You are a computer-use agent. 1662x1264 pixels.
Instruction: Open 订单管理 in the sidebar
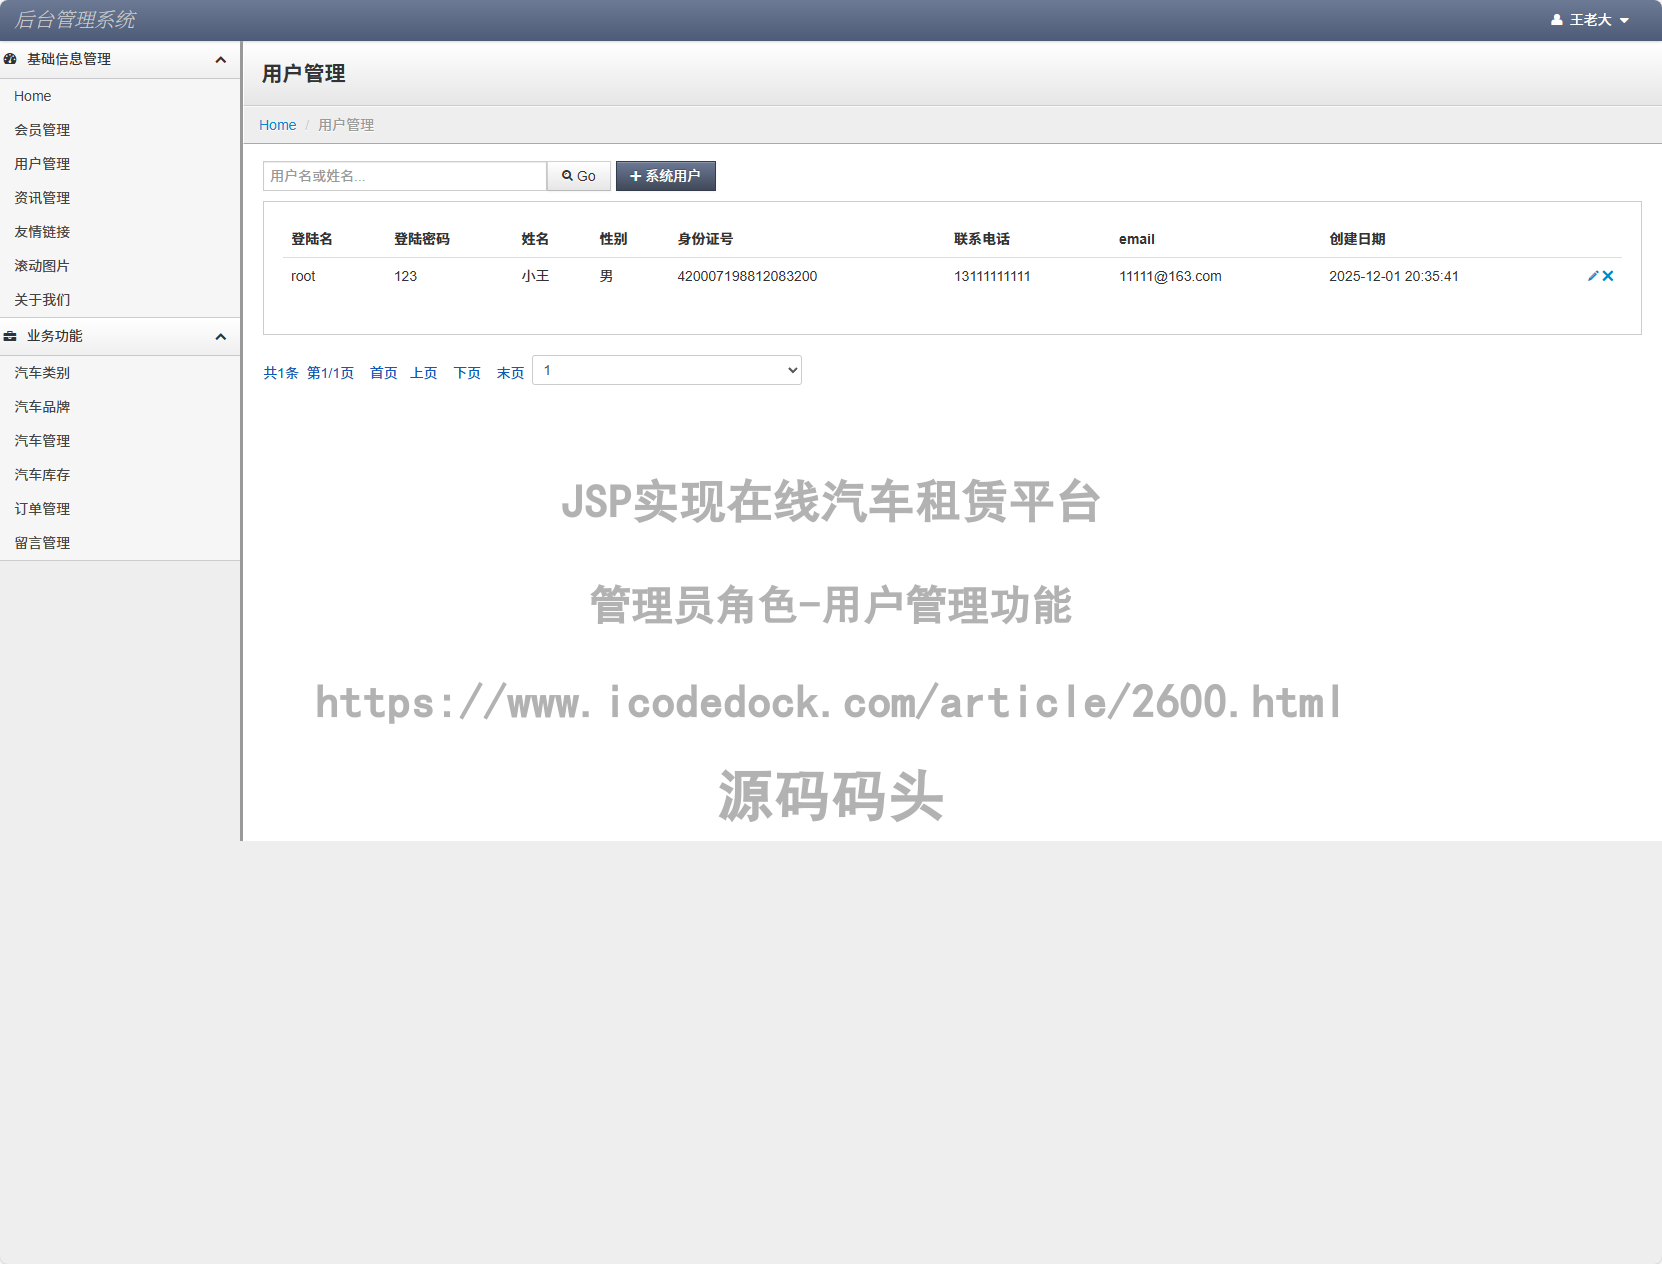(x=42, y=508)
